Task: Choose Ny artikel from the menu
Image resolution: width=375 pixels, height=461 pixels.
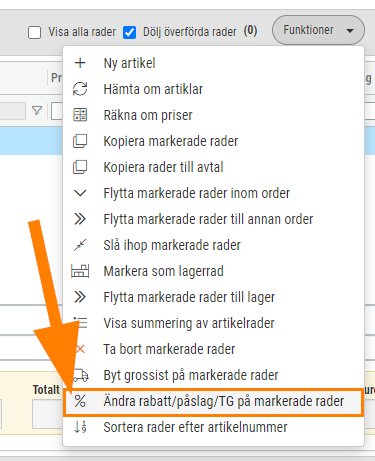Action: pos(213,63)
